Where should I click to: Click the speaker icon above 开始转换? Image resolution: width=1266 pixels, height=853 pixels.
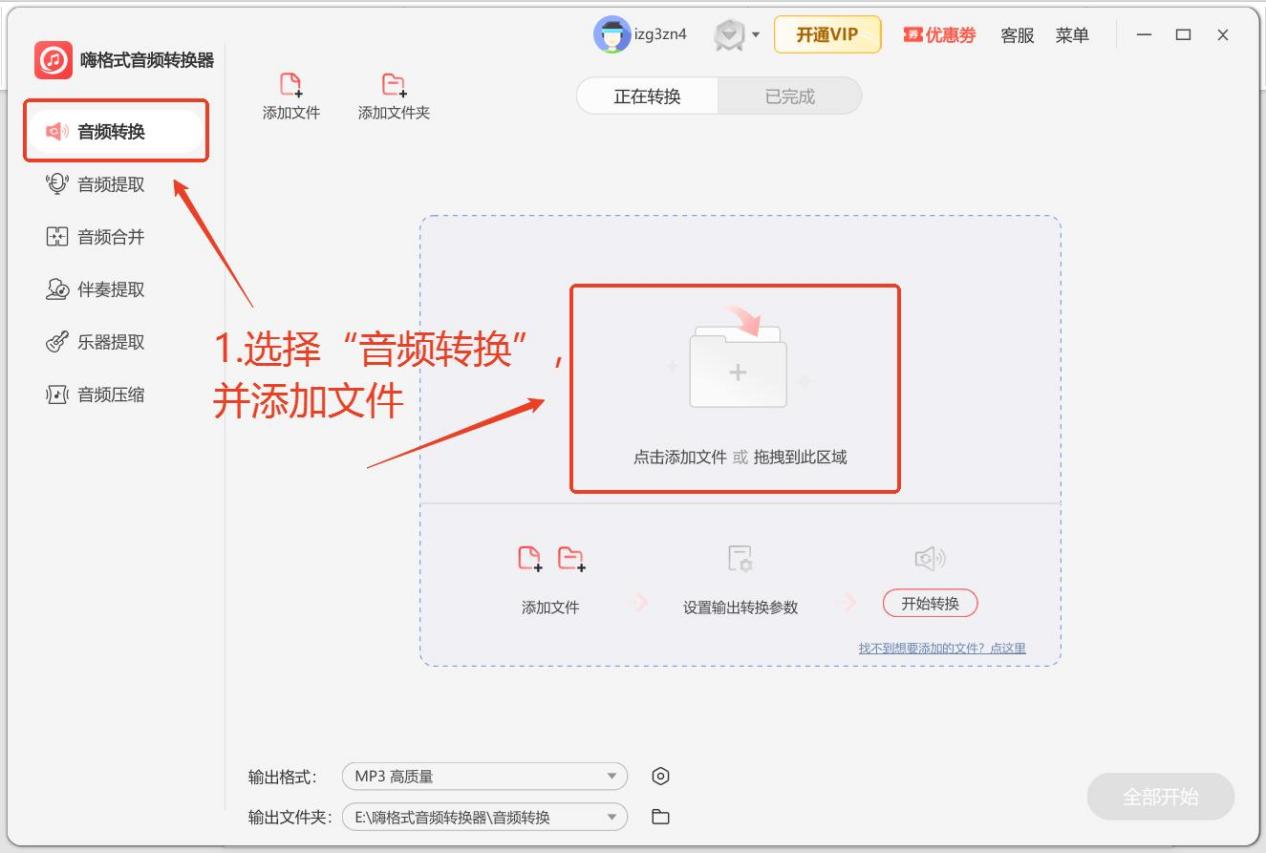pos(930,559)
